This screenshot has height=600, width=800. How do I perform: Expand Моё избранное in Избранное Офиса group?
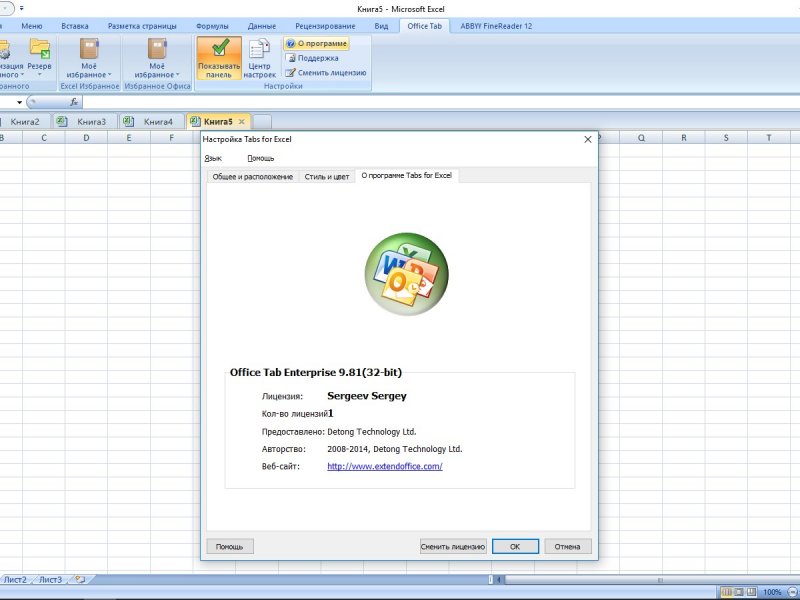(157, 58)
